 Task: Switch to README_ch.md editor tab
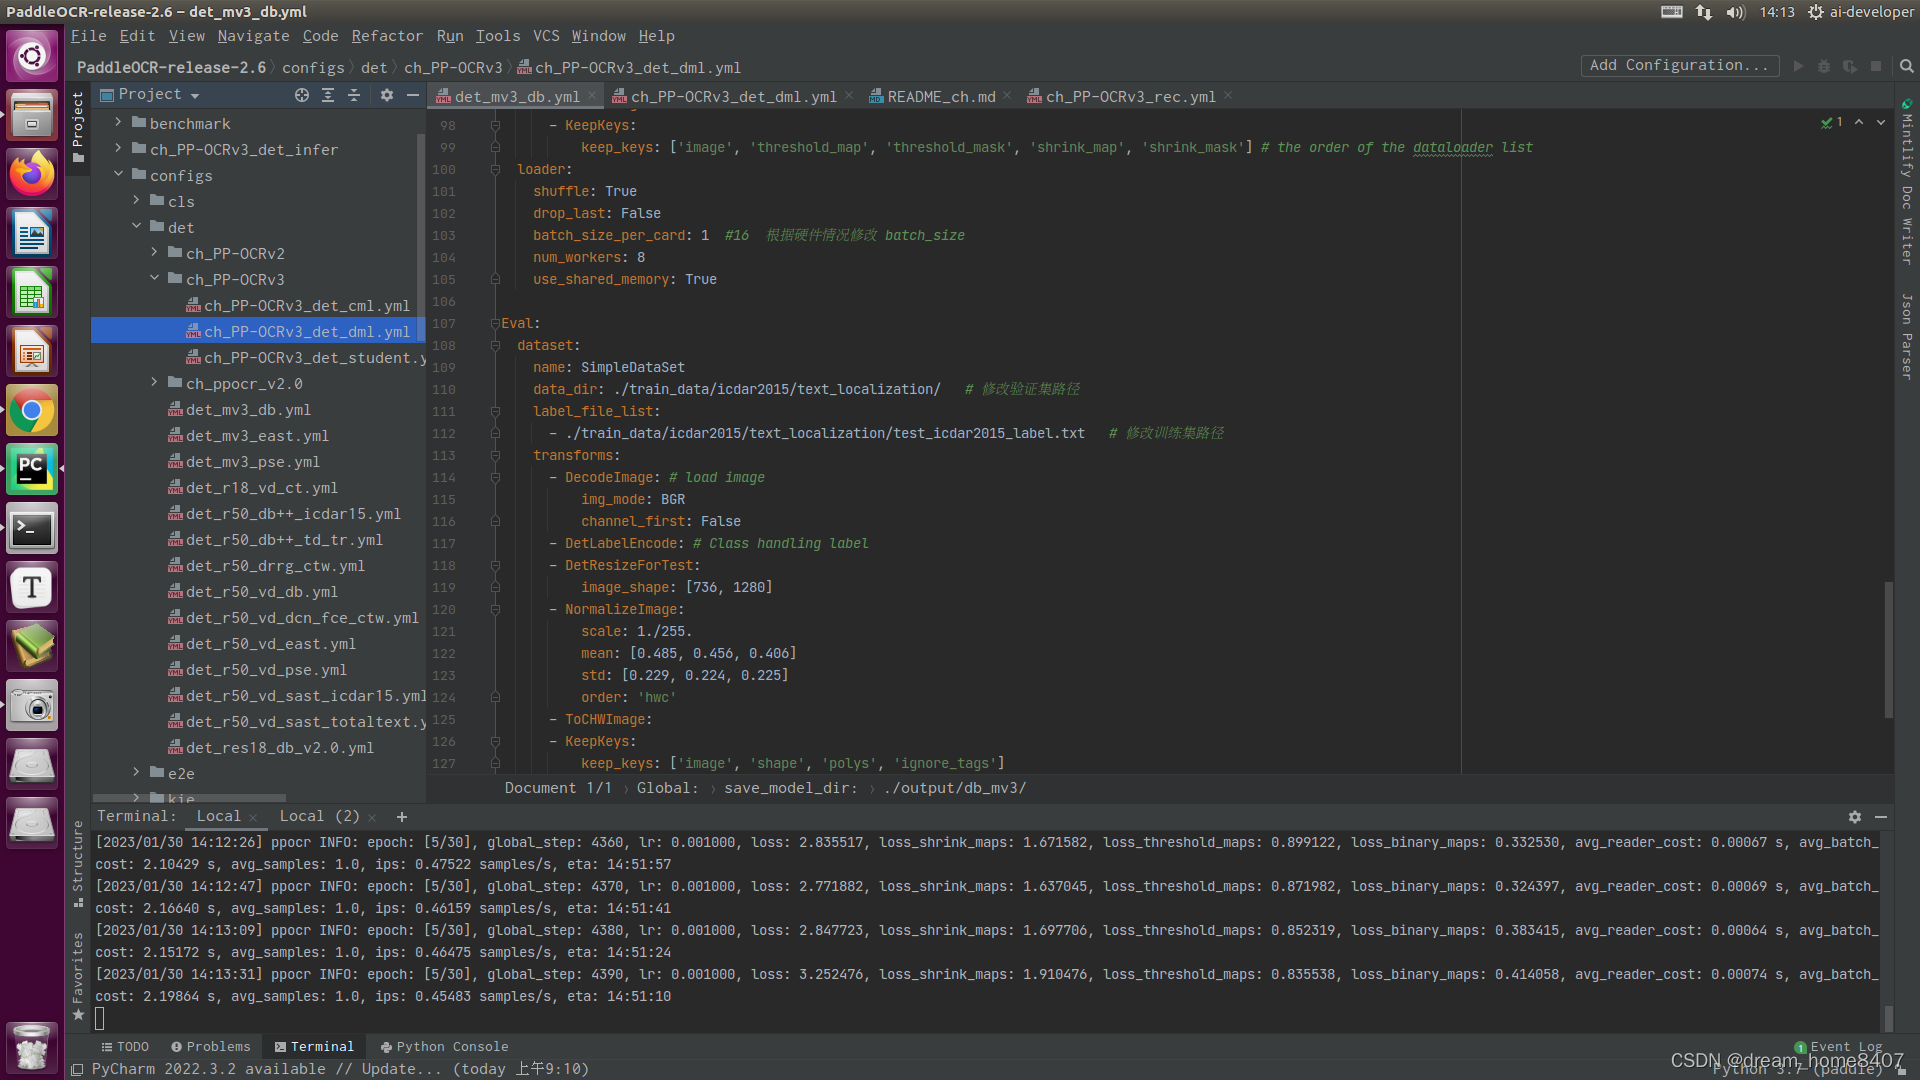[x=941, y=97]
